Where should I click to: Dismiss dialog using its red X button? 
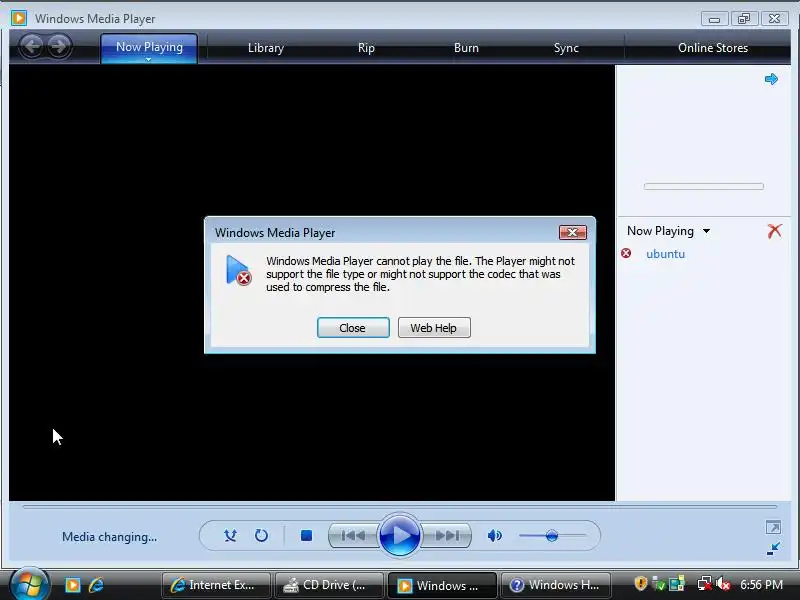572,233
